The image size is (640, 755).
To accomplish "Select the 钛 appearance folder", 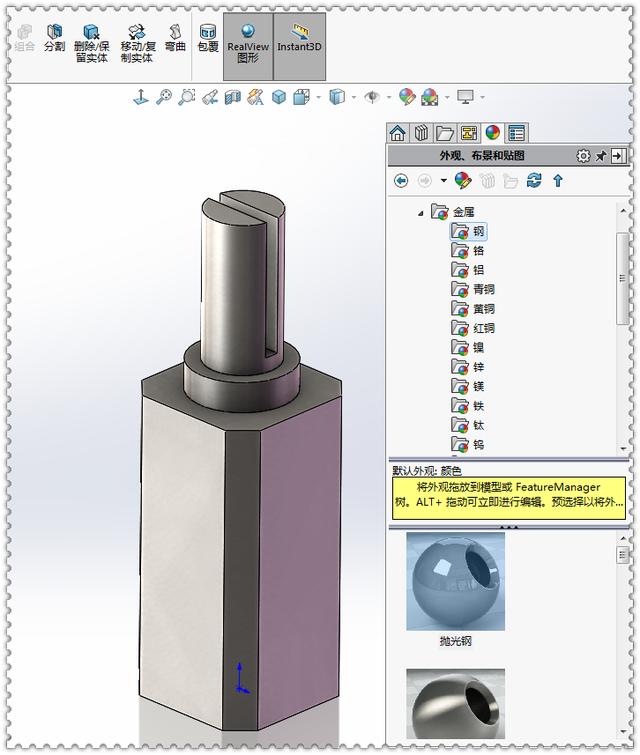I will point(468,425).
